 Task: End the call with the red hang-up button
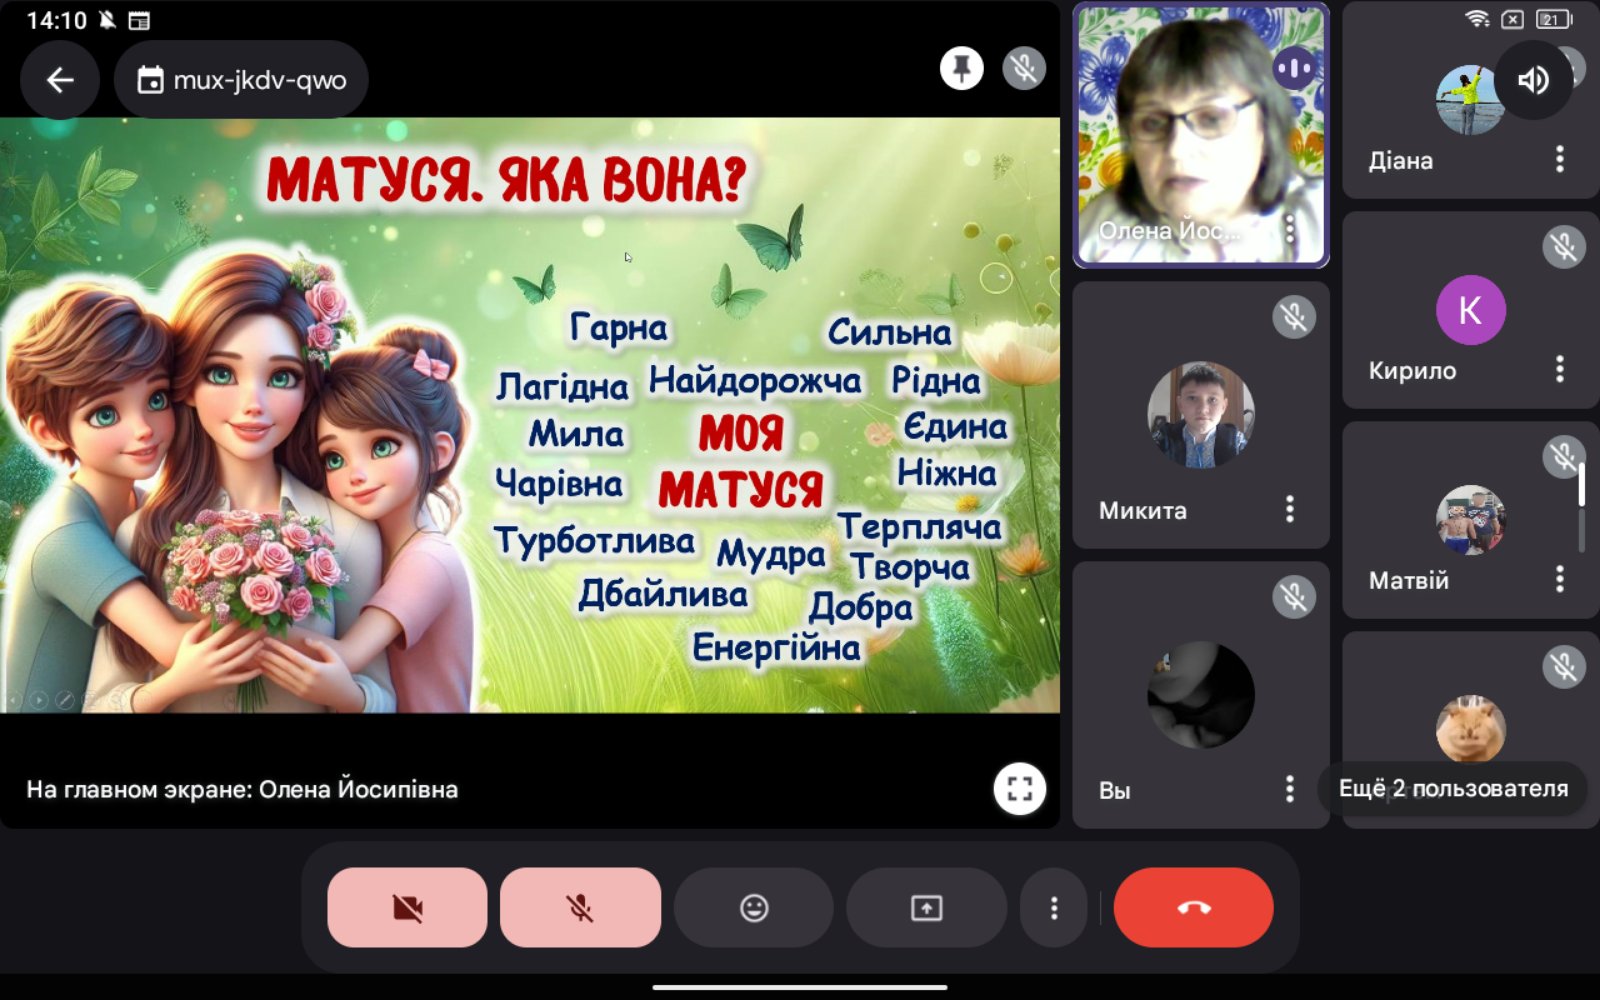point(1194,908)
